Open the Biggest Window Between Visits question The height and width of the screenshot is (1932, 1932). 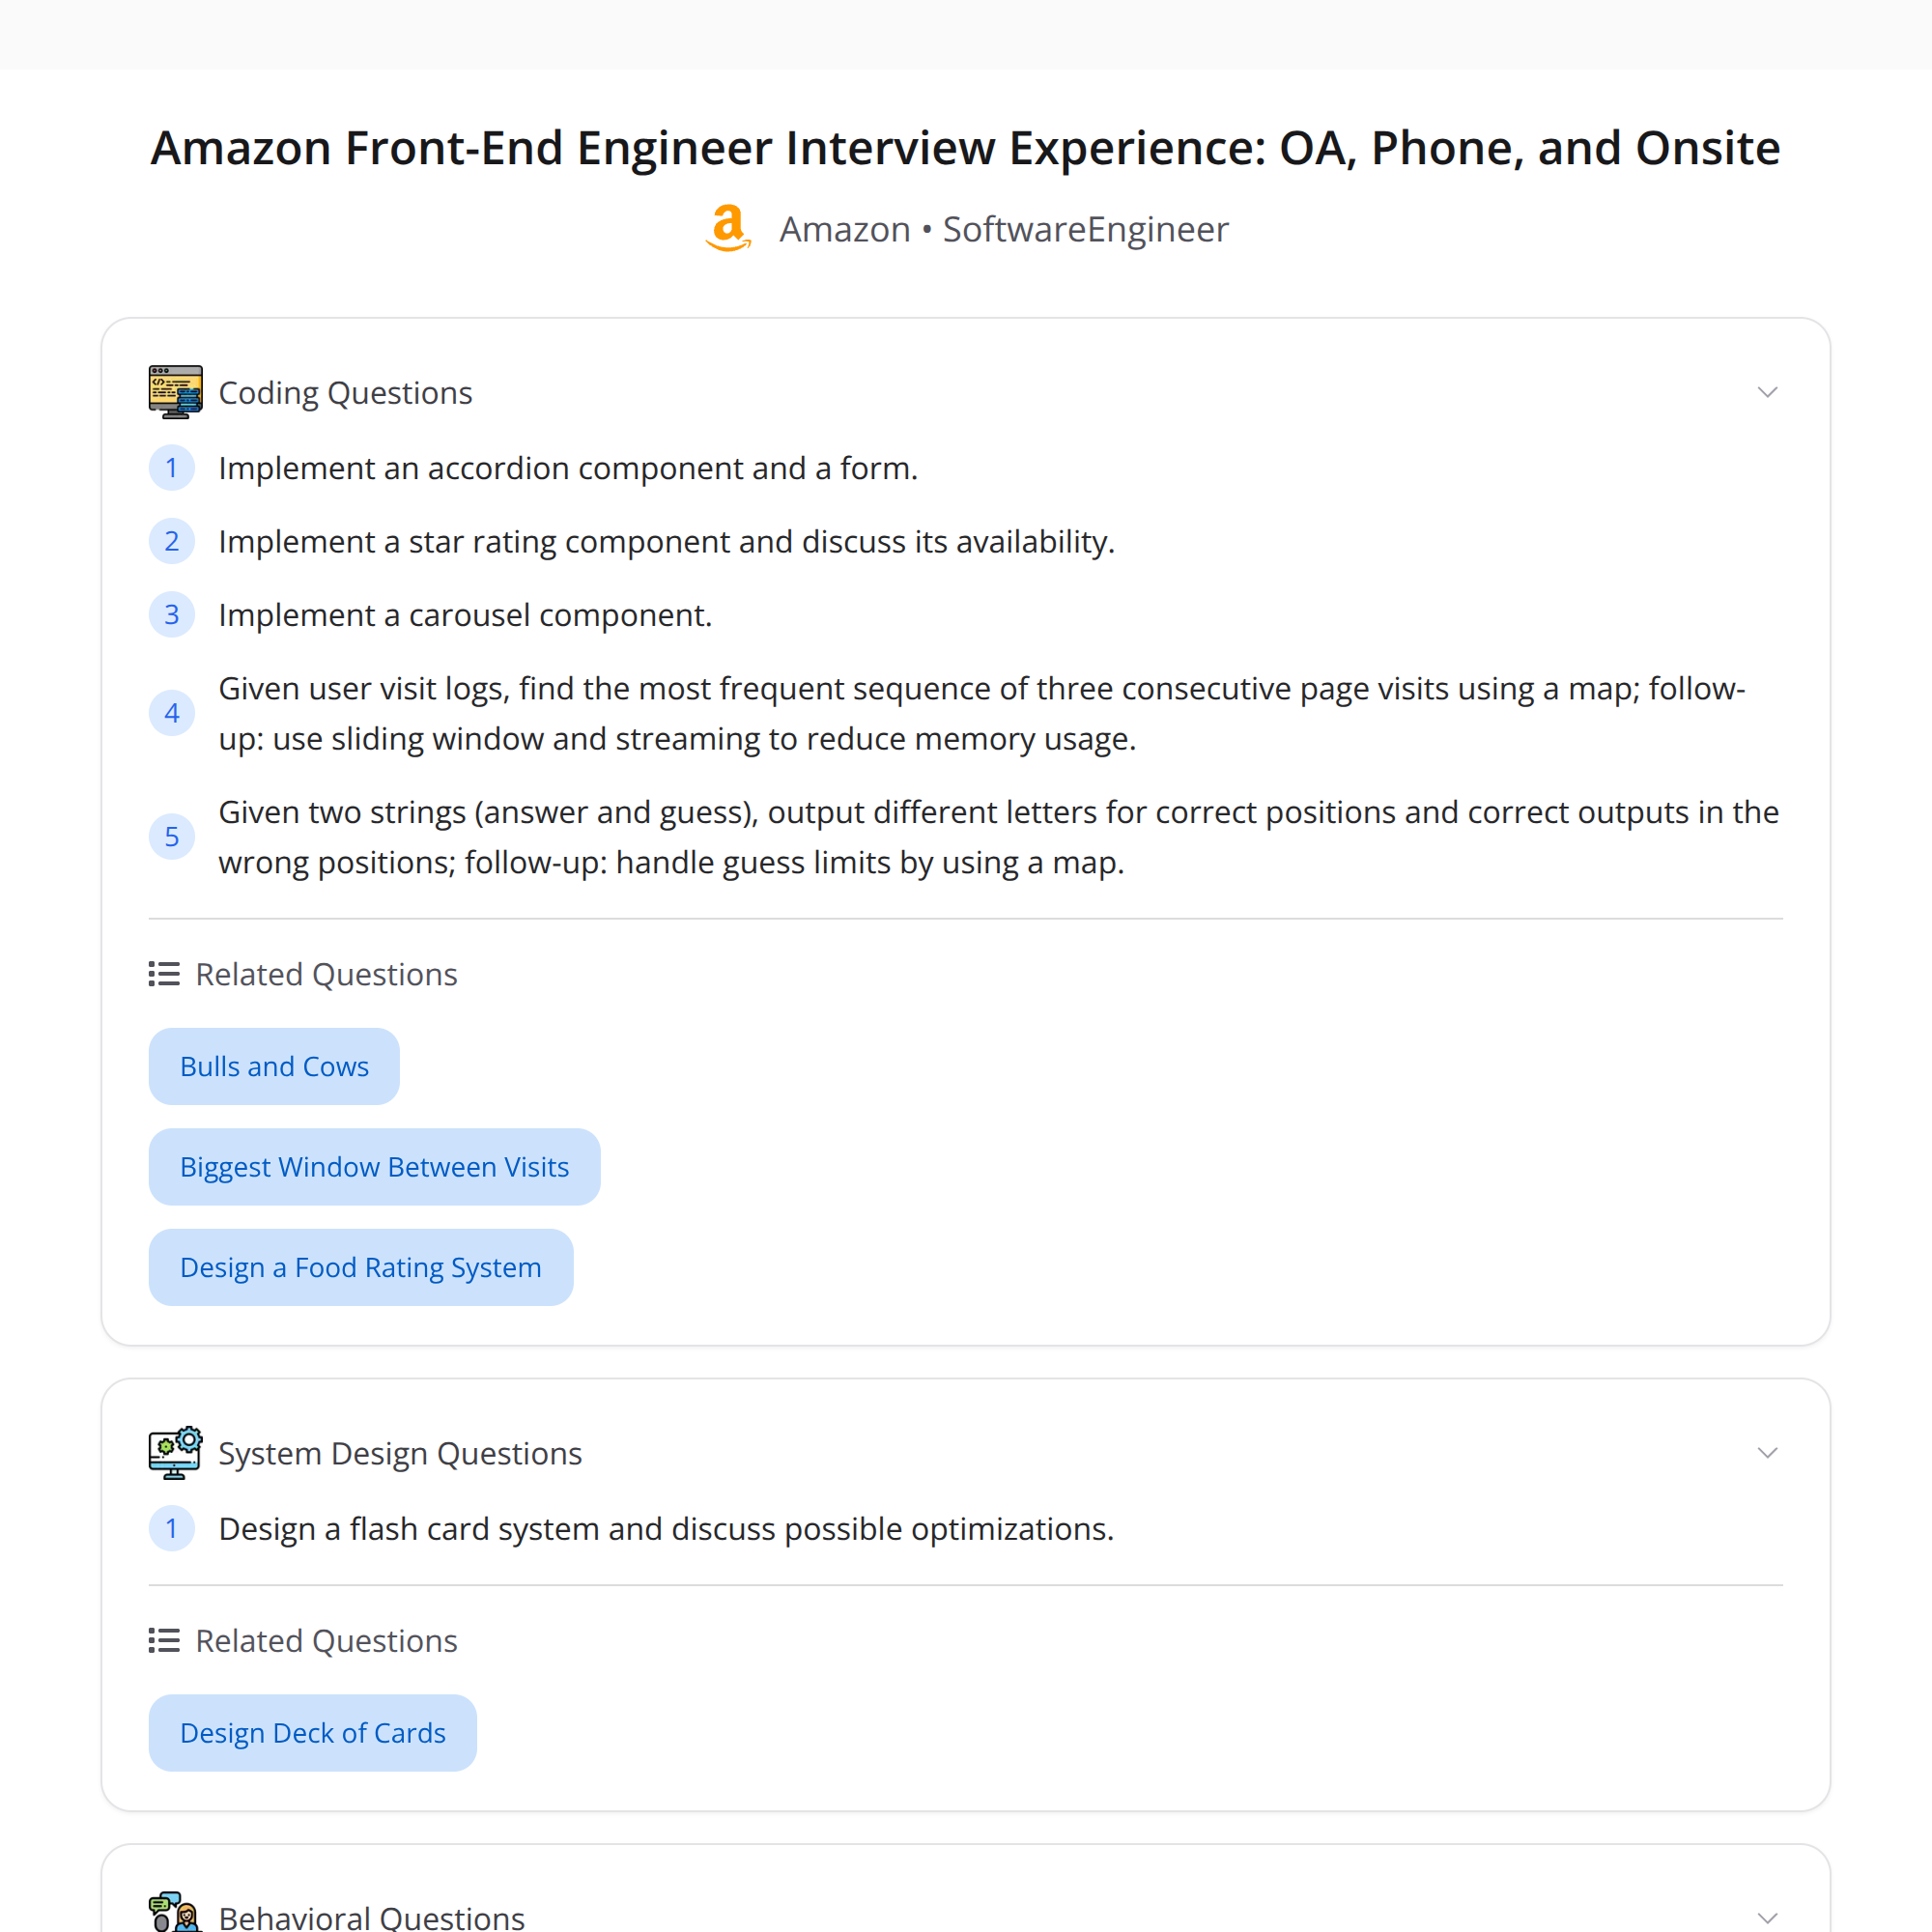(374, 1166)
